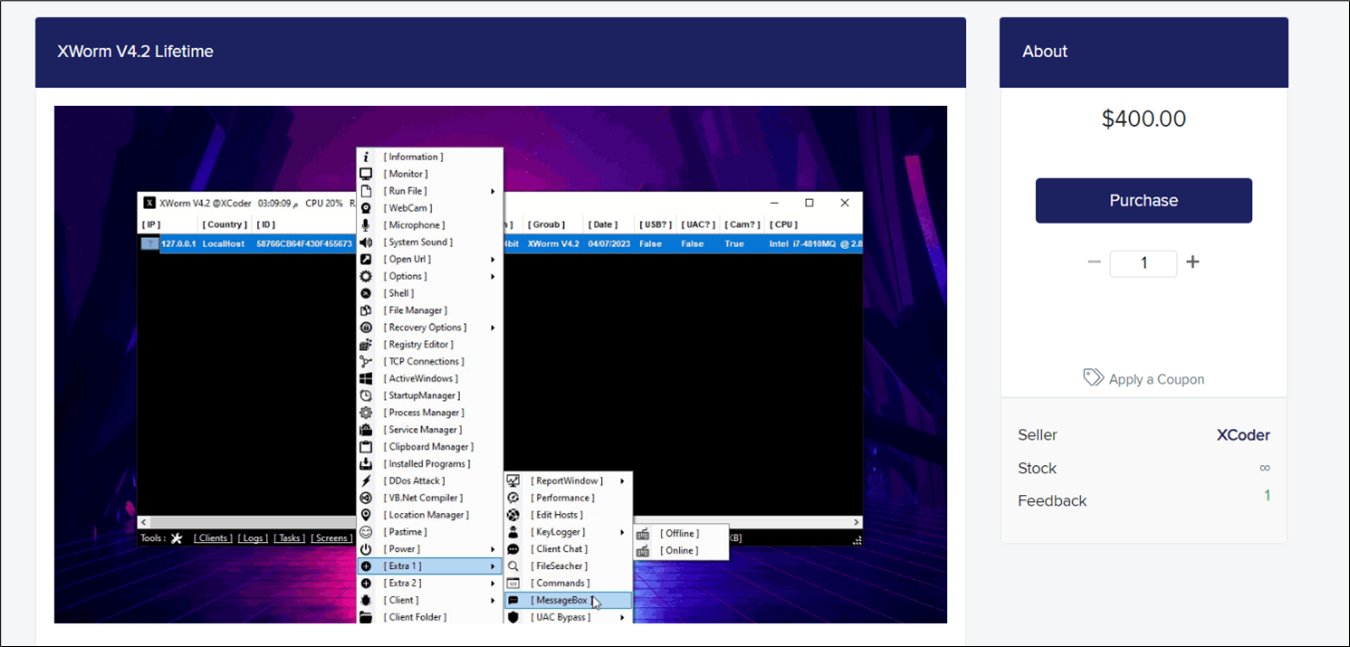Click the Location Manager pin icon
The height and width of the screenshot is (647, 1350).
click(364, 514)
